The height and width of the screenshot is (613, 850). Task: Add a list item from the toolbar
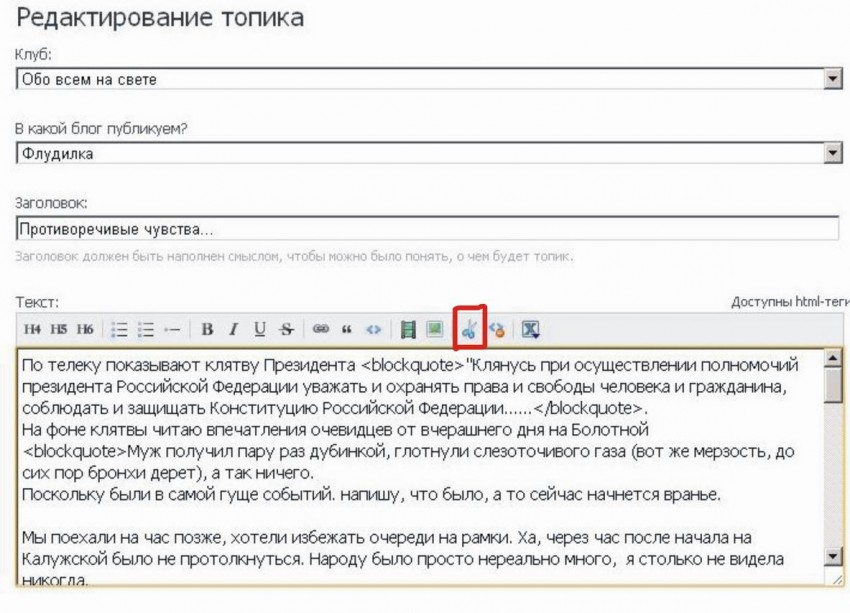(x=172, y=328)
